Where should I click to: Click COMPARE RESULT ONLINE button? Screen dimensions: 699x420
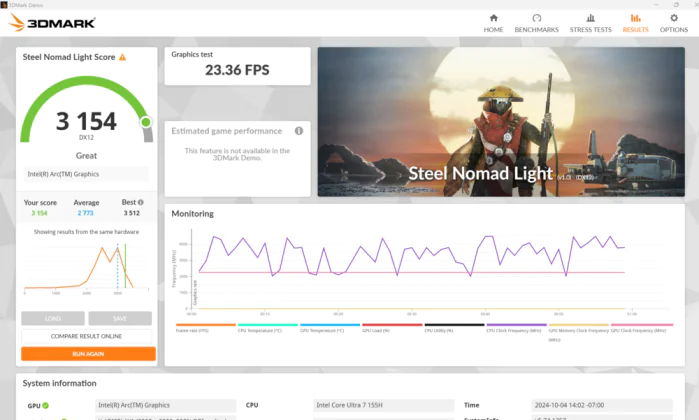(x=86, y=336)
